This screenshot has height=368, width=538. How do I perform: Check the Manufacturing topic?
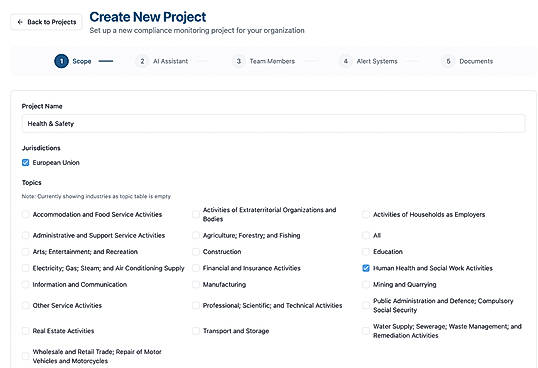tap(196, 285)
